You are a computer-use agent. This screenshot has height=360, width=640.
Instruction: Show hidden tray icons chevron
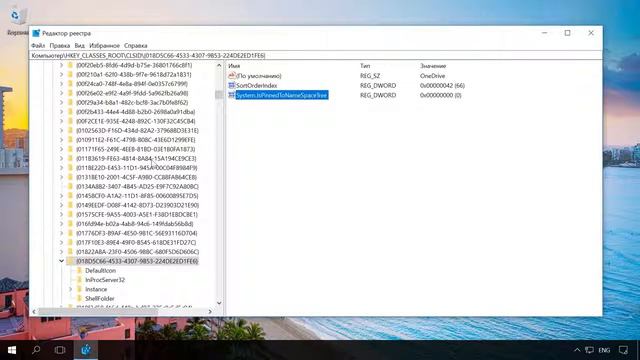pos(577,350)
